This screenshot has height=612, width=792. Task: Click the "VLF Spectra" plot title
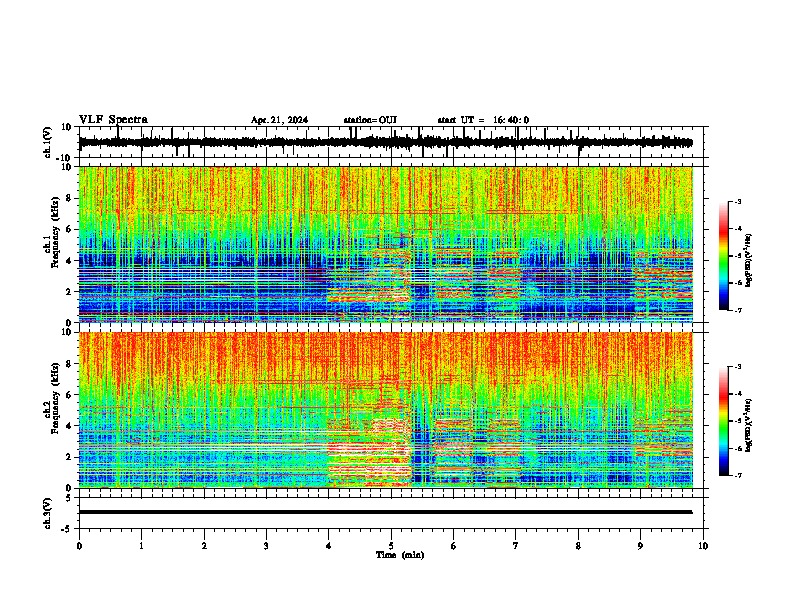pos(113,120)
